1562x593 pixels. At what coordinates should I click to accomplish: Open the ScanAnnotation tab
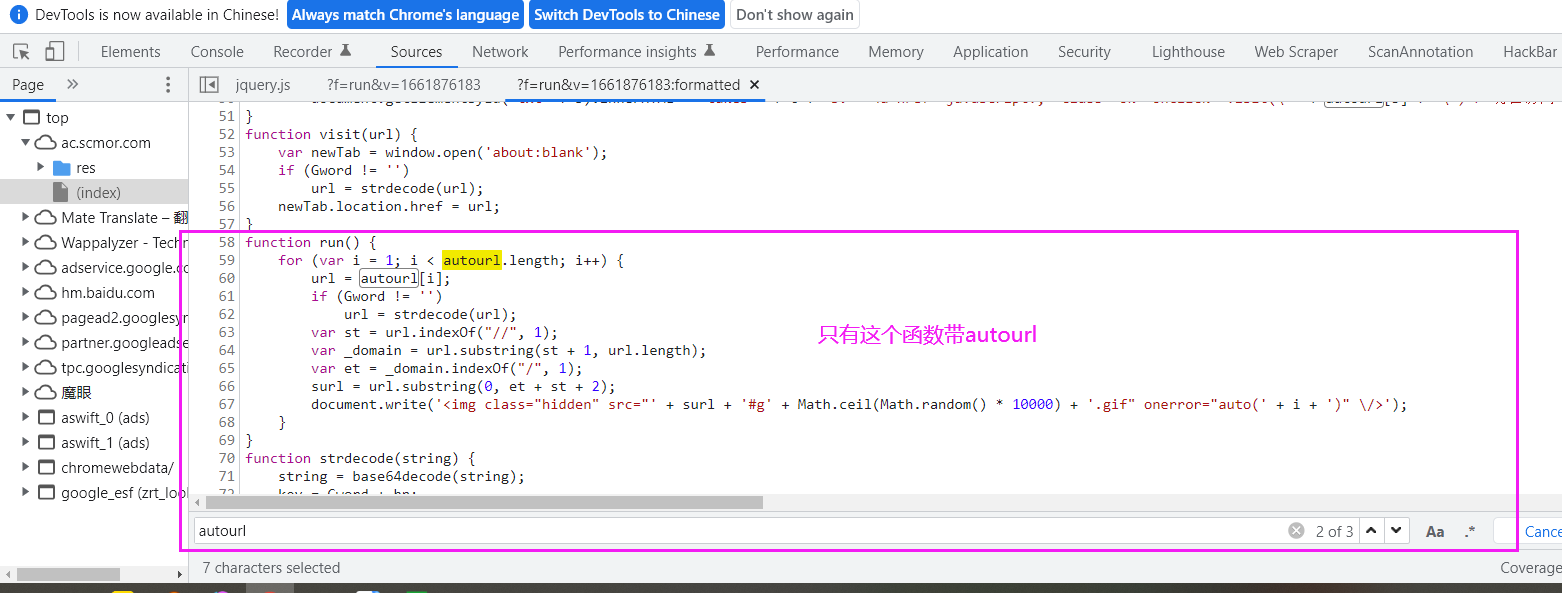click(x=1420, y=52)
